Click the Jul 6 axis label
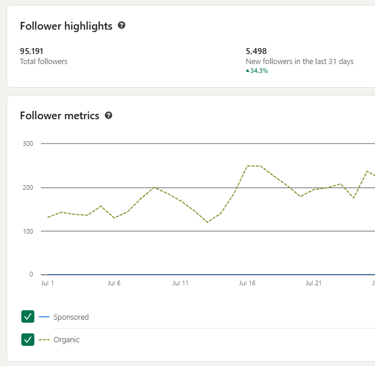Viewport: 375px width, 366px height. coord(114,283)
